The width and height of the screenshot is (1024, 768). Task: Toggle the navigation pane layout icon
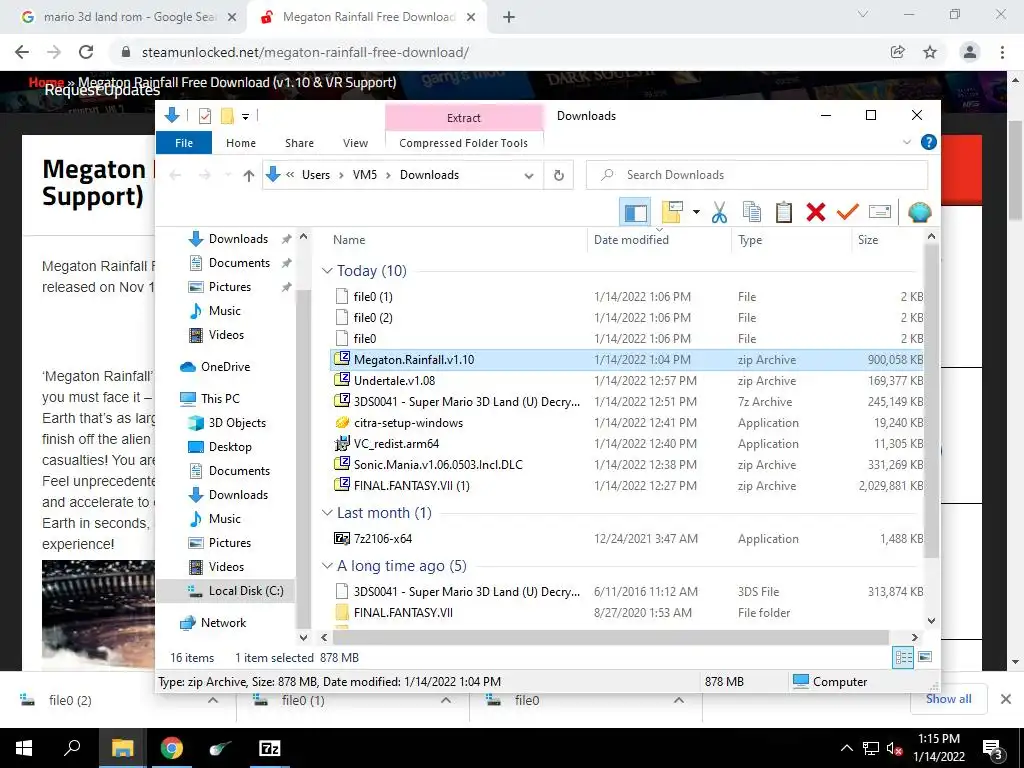tap(635, 212)
